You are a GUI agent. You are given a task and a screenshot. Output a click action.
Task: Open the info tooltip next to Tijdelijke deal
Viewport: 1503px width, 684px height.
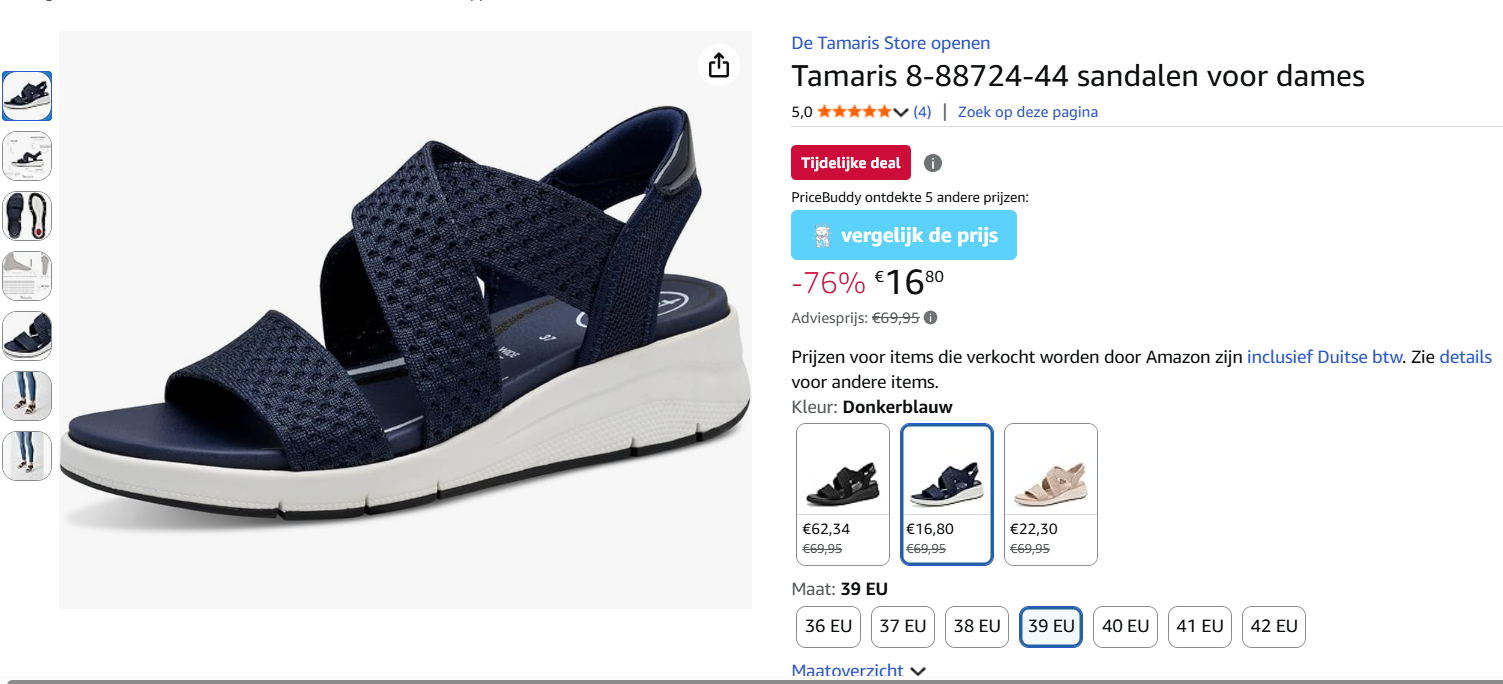(932, 162)
